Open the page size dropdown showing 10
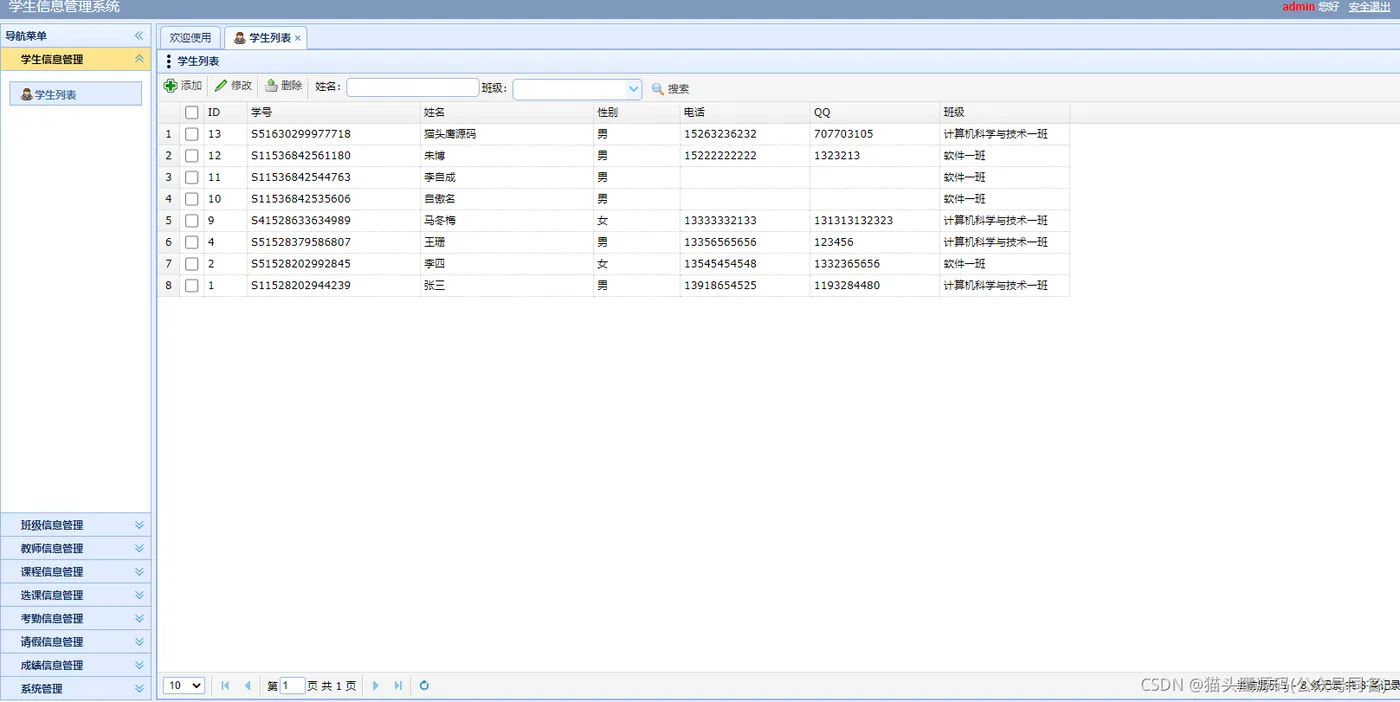This screenshot has height=702, width=1400. pos(184,686)
